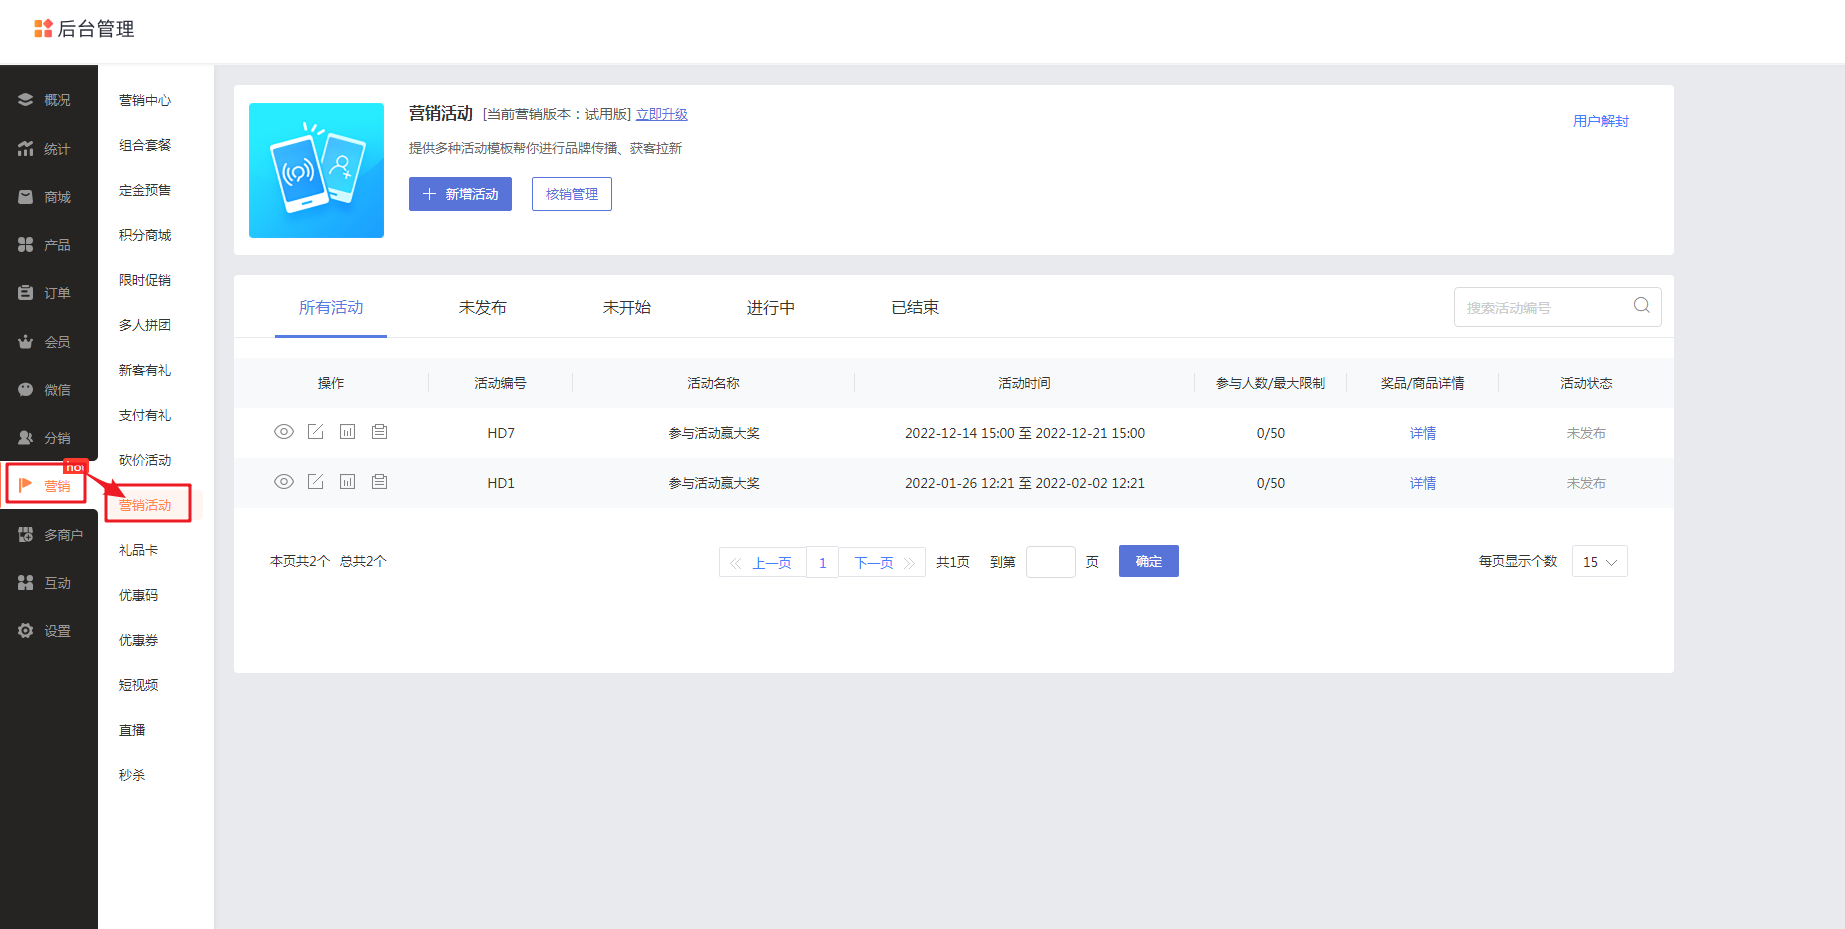1845x929 pixels.
Task: Go to previous page with 上一页
Action: pyautogui.click(x=762, y=563)
